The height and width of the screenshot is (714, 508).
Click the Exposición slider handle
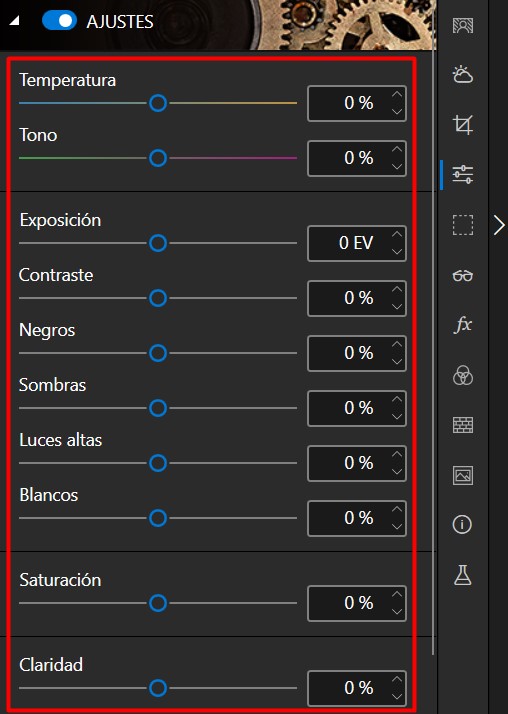point(158,243)
